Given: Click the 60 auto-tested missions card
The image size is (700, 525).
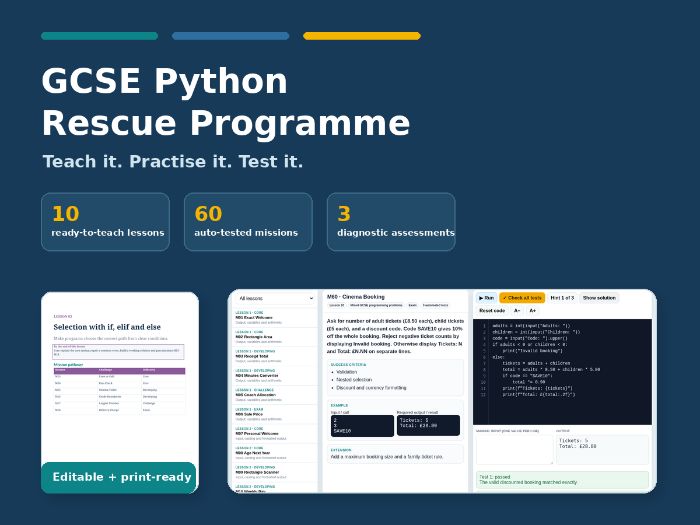Looking at the screenshot, I should 248,222.
